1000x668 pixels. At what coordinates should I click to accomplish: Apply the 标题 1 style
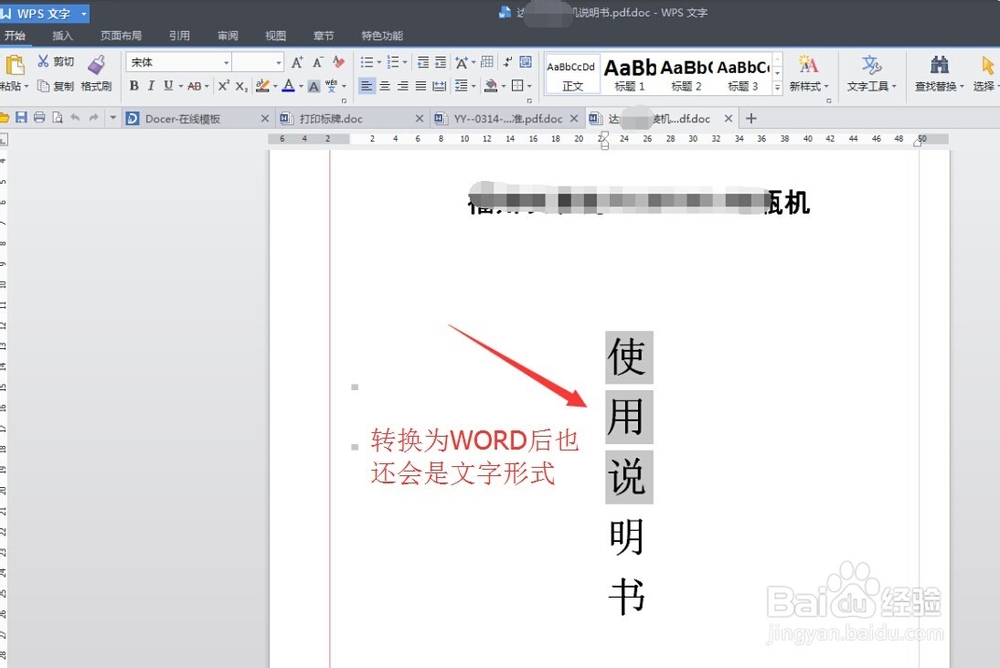tap(627, 72)
